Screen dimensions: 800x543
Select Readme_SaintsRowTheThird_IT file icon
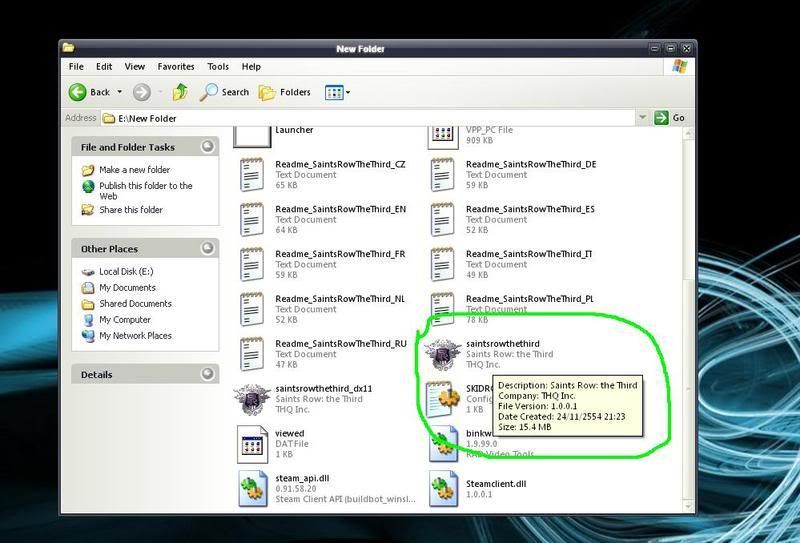(443, 264)
